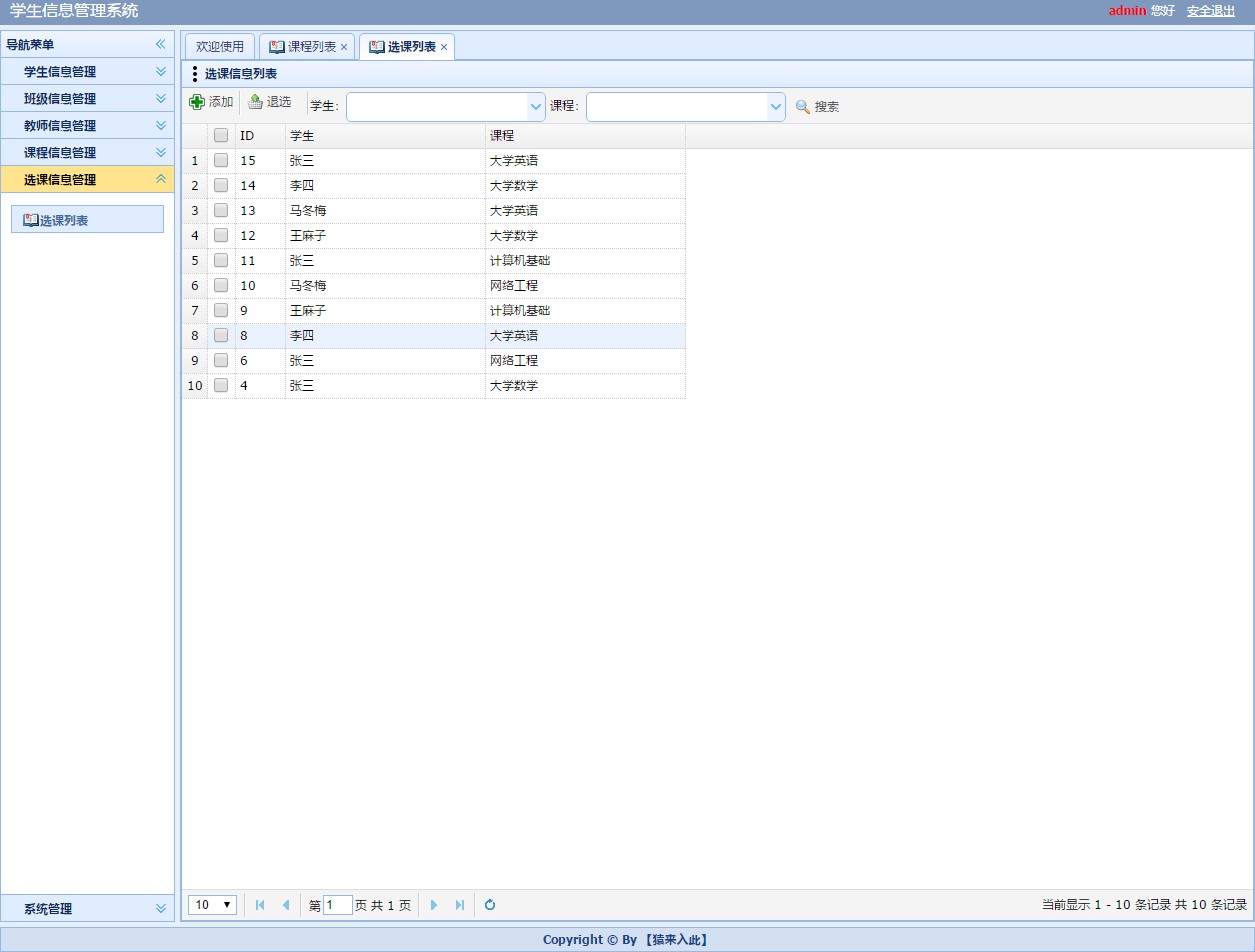Open 选课列表 in the sidebar menu
The height and width of the screenshot is (952, 1255).
coord(87,219)
